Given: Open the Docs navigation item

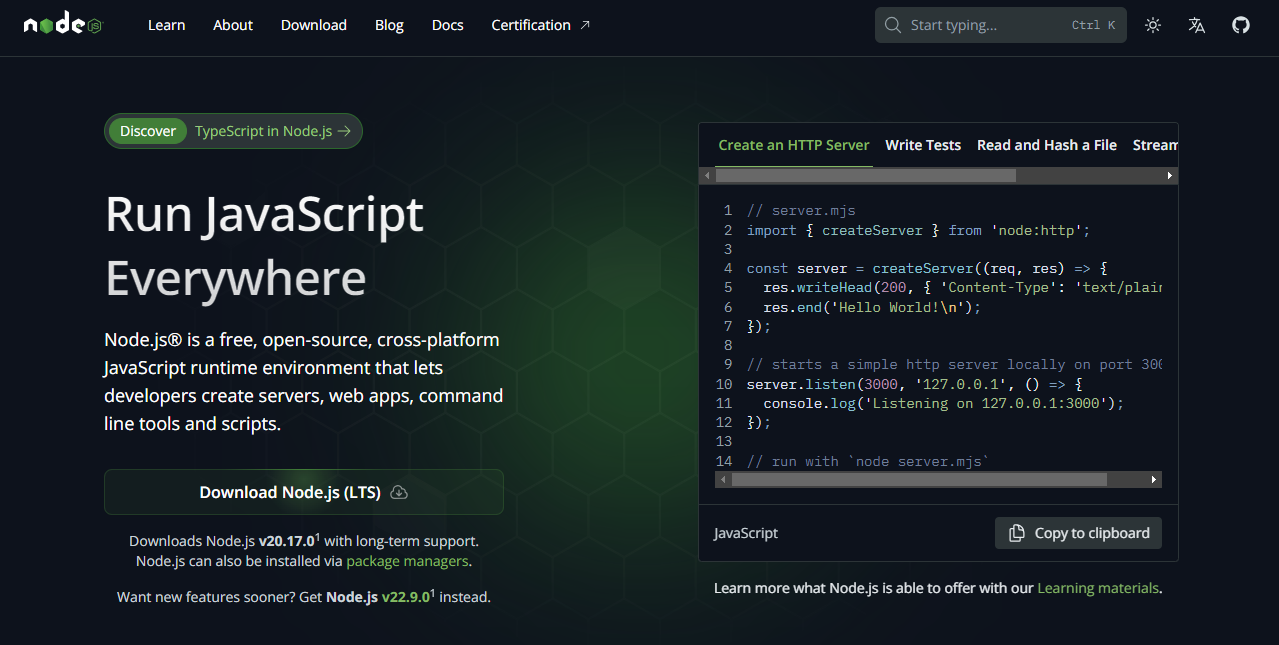Looking at the screenshot, I should [x=448, y=25].
